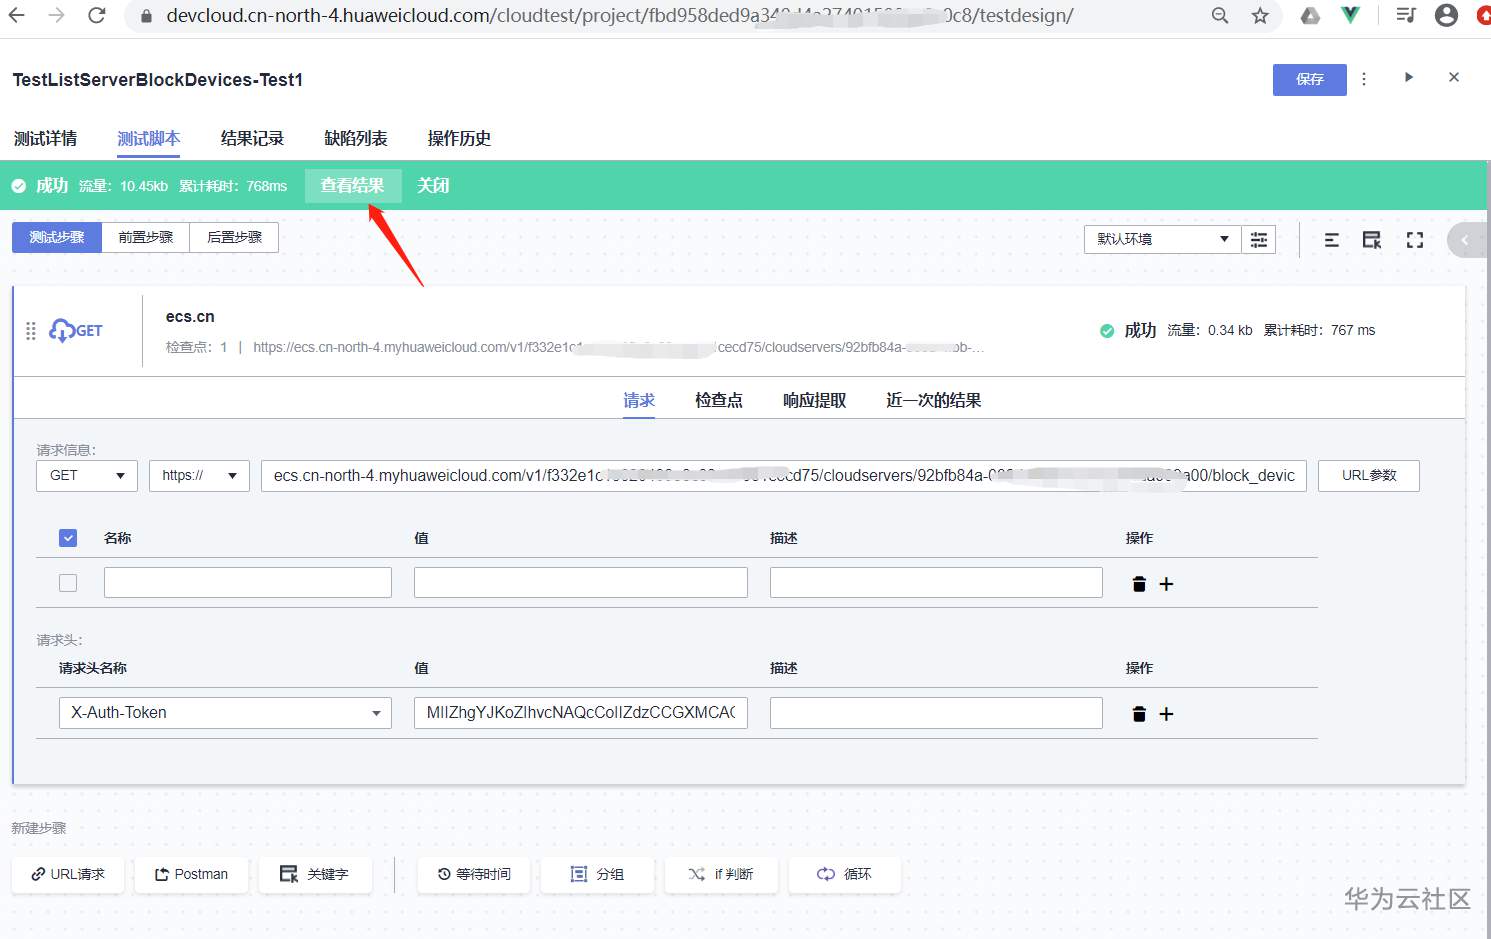Open the 默认环境 environment dropdown
This screenshot has height=939, width=1491.
(x=1163, y=239)
